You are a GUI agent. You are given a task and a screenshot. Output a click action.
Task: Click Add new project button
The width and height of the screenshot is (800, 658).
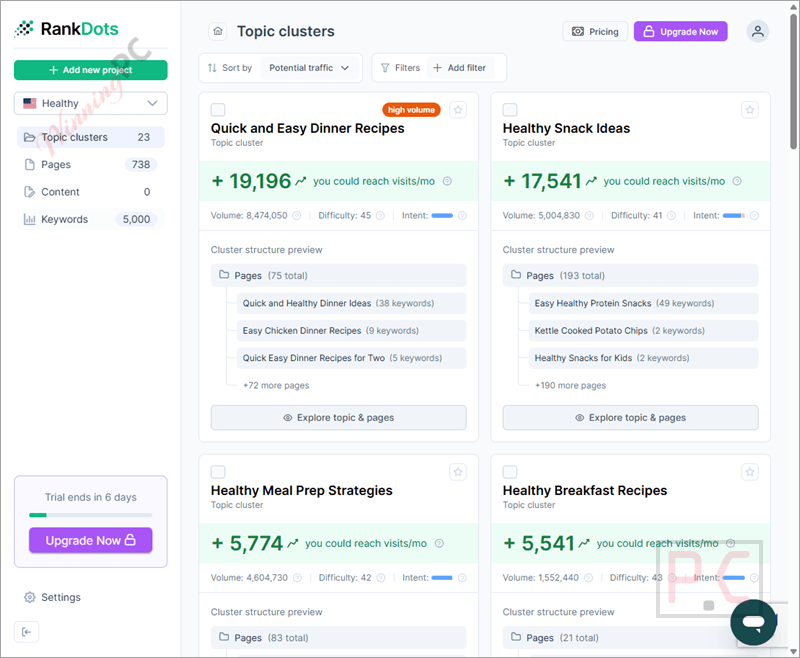pyautogui.click(x=91, y=70)
